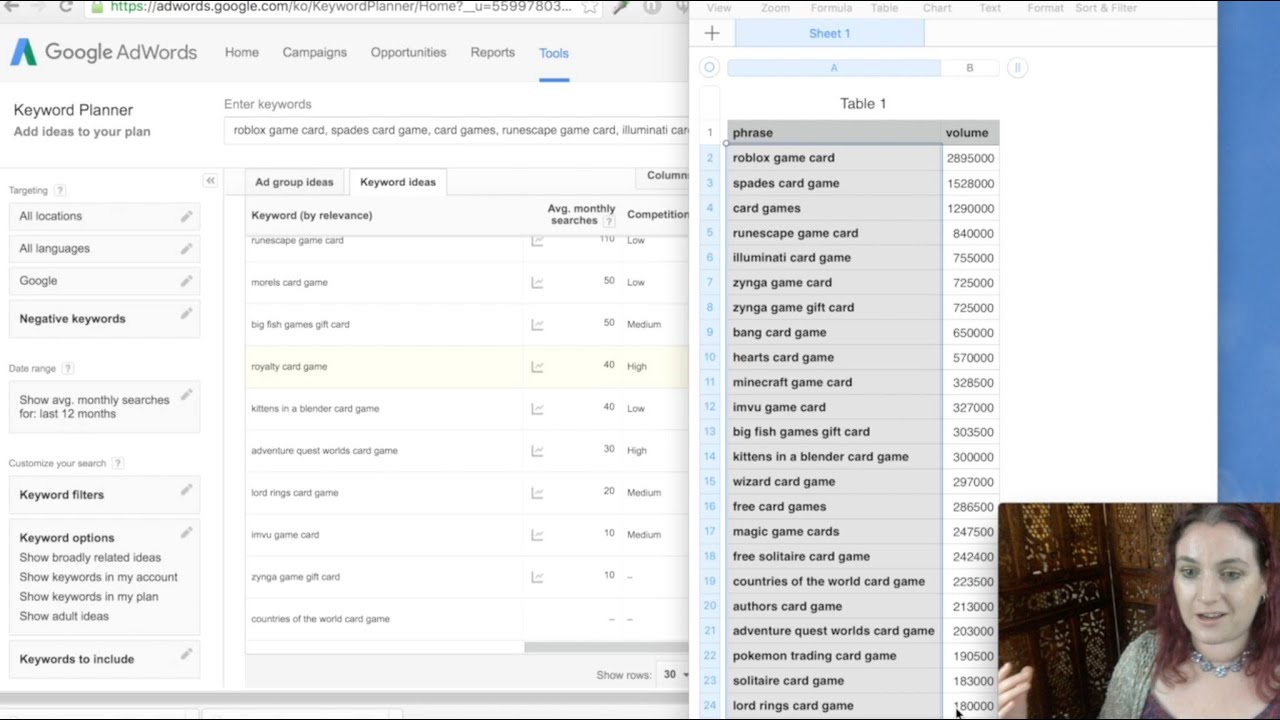Show trend chart for morels card game
The height and width of the screenshot is (720, 1280).
click(537, 283)
